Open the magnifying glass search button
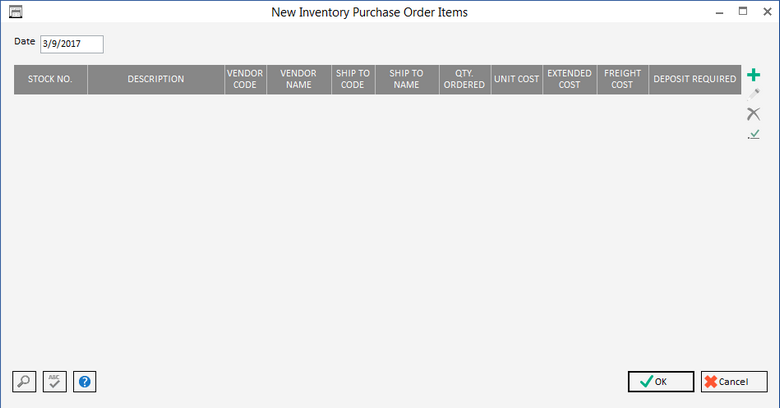Image resolution: width=780 pixels, height=408 pixels. click(x=24, y=382)
